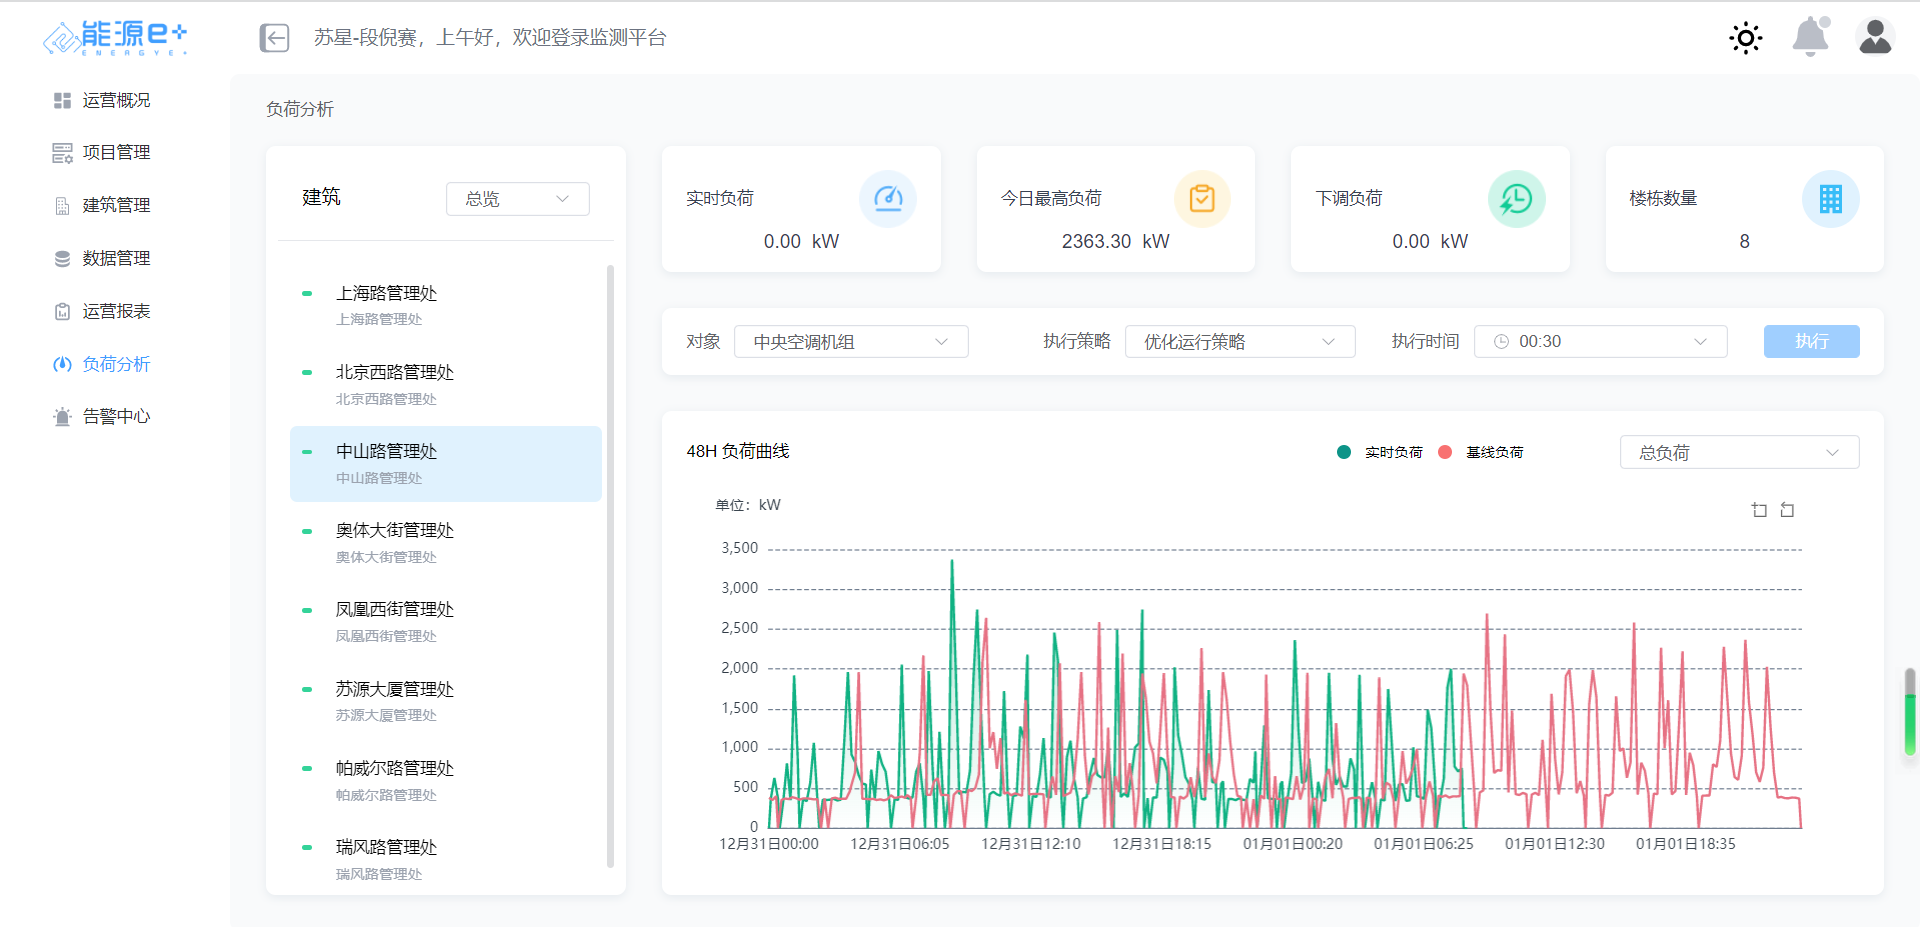The image size is (1920, 927).
Task: Open 告警中心 menu item
Action: (x=116, y=417)
